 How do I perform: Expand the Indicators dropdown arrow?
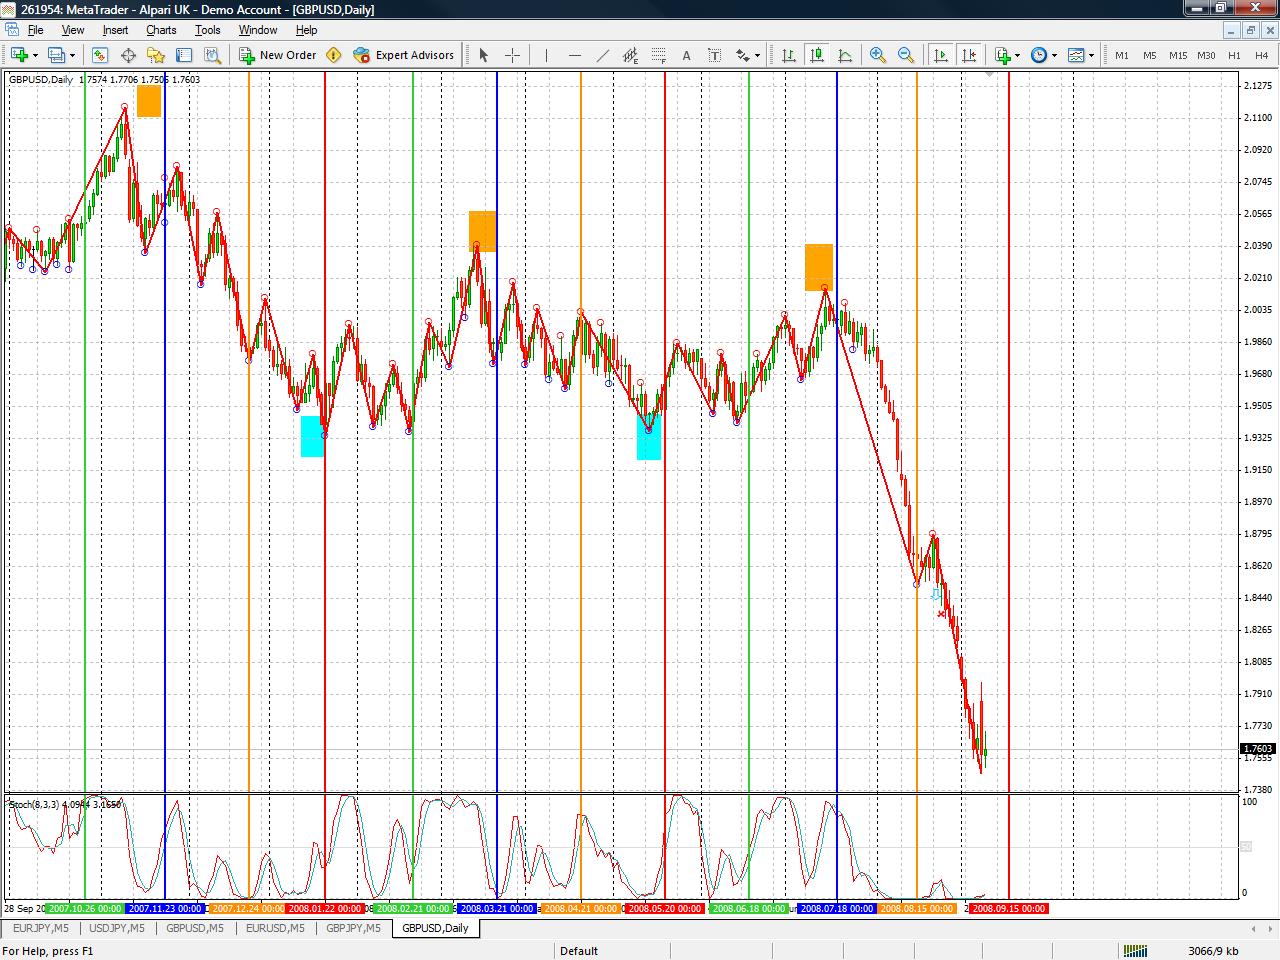(x=1017, y=55)
